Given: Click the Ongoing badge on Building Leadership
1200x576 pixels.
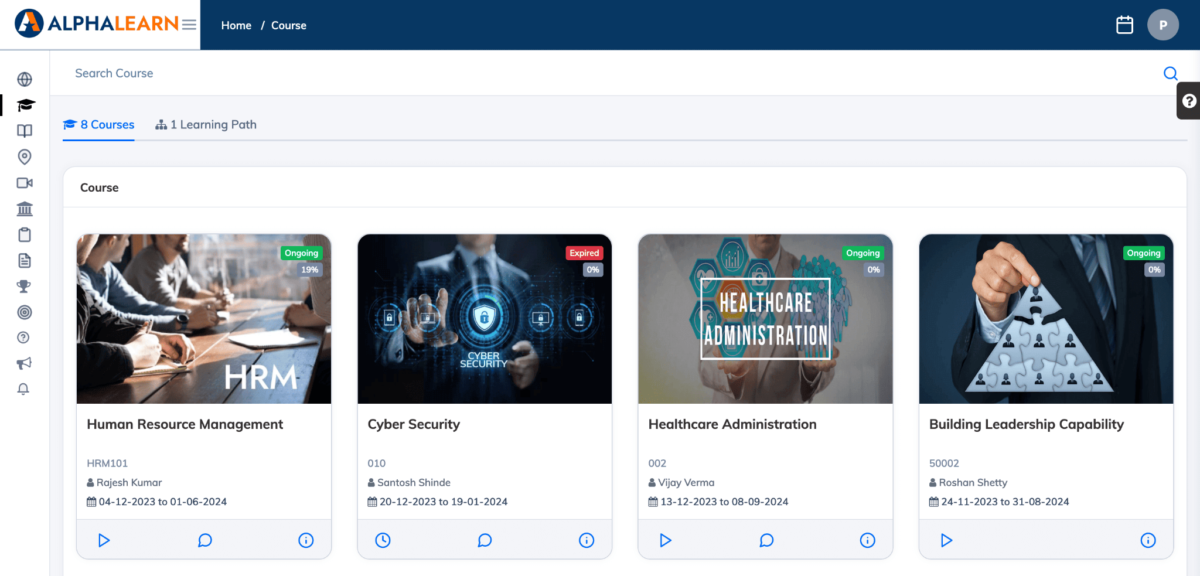Looking at the screenshot, I should 1143,253.
